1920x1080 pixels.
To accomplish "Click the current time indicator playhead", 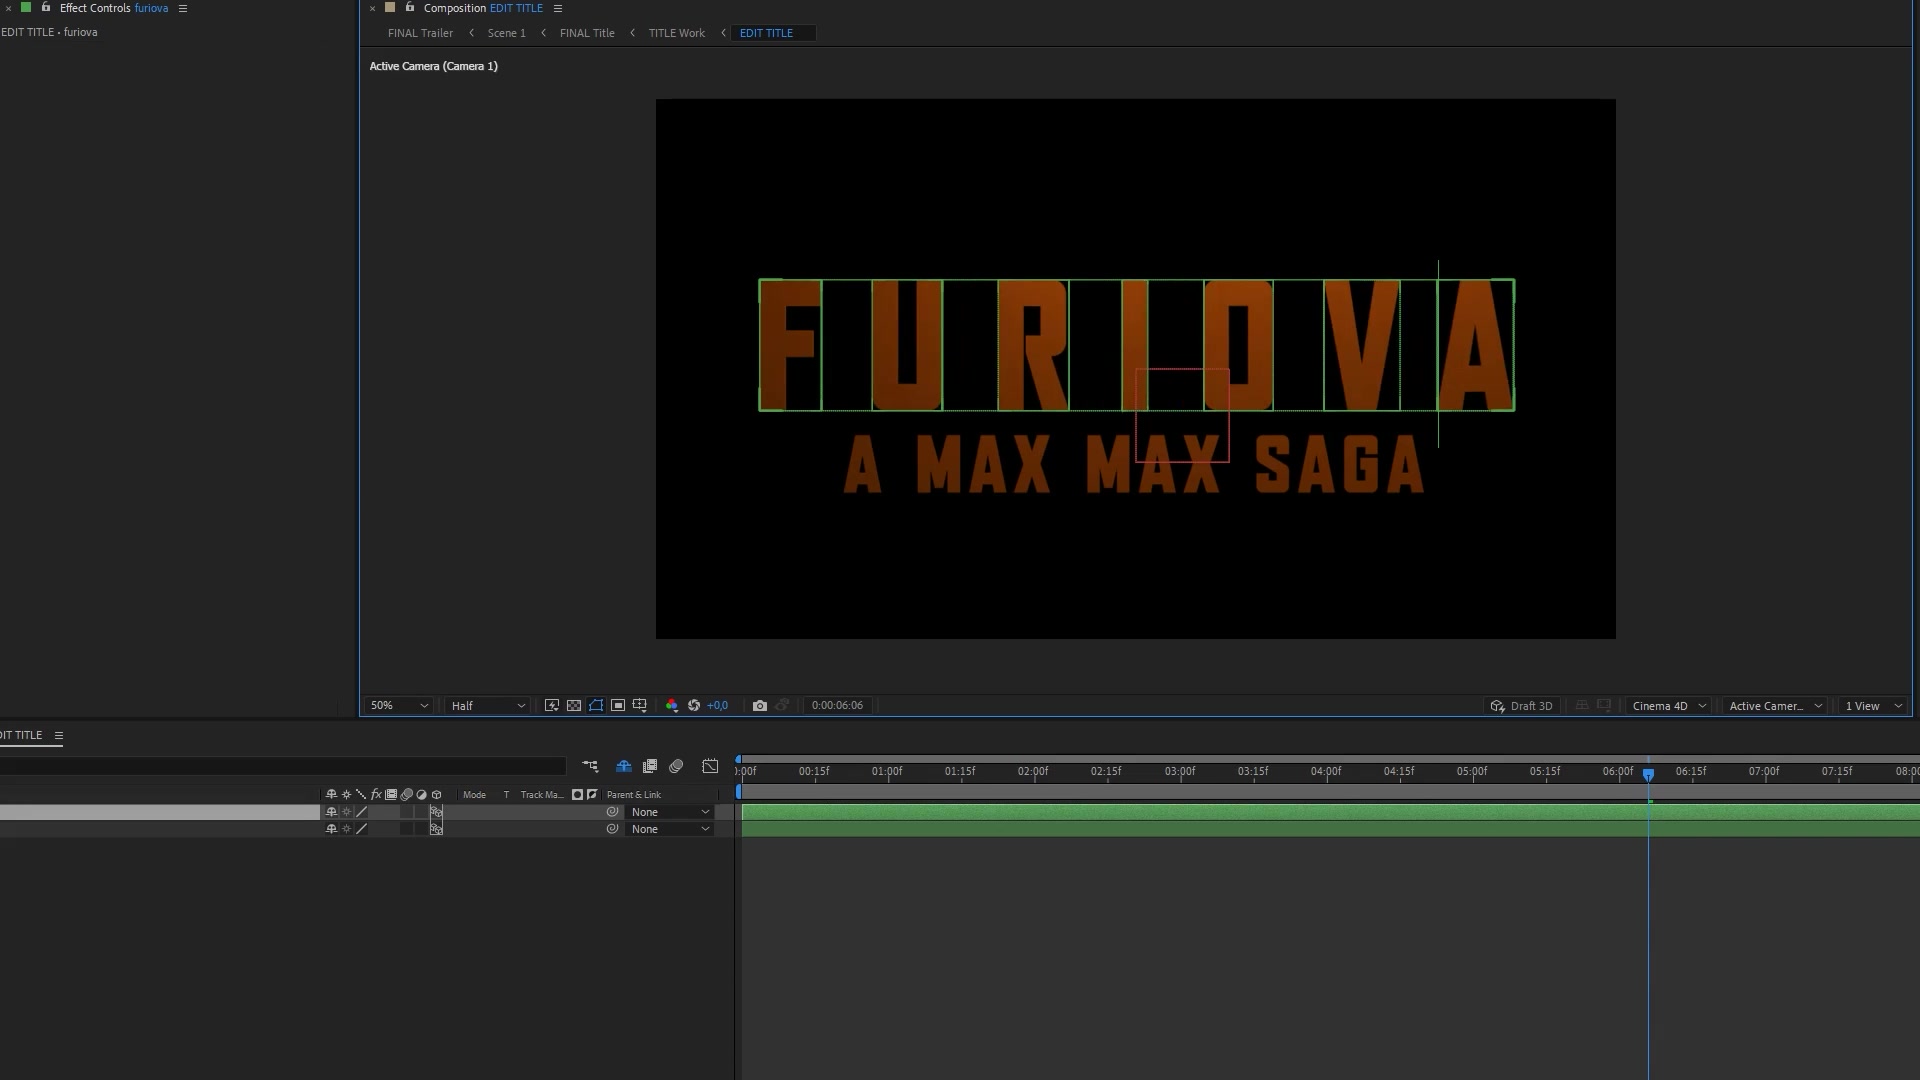I will (1648, 774).
